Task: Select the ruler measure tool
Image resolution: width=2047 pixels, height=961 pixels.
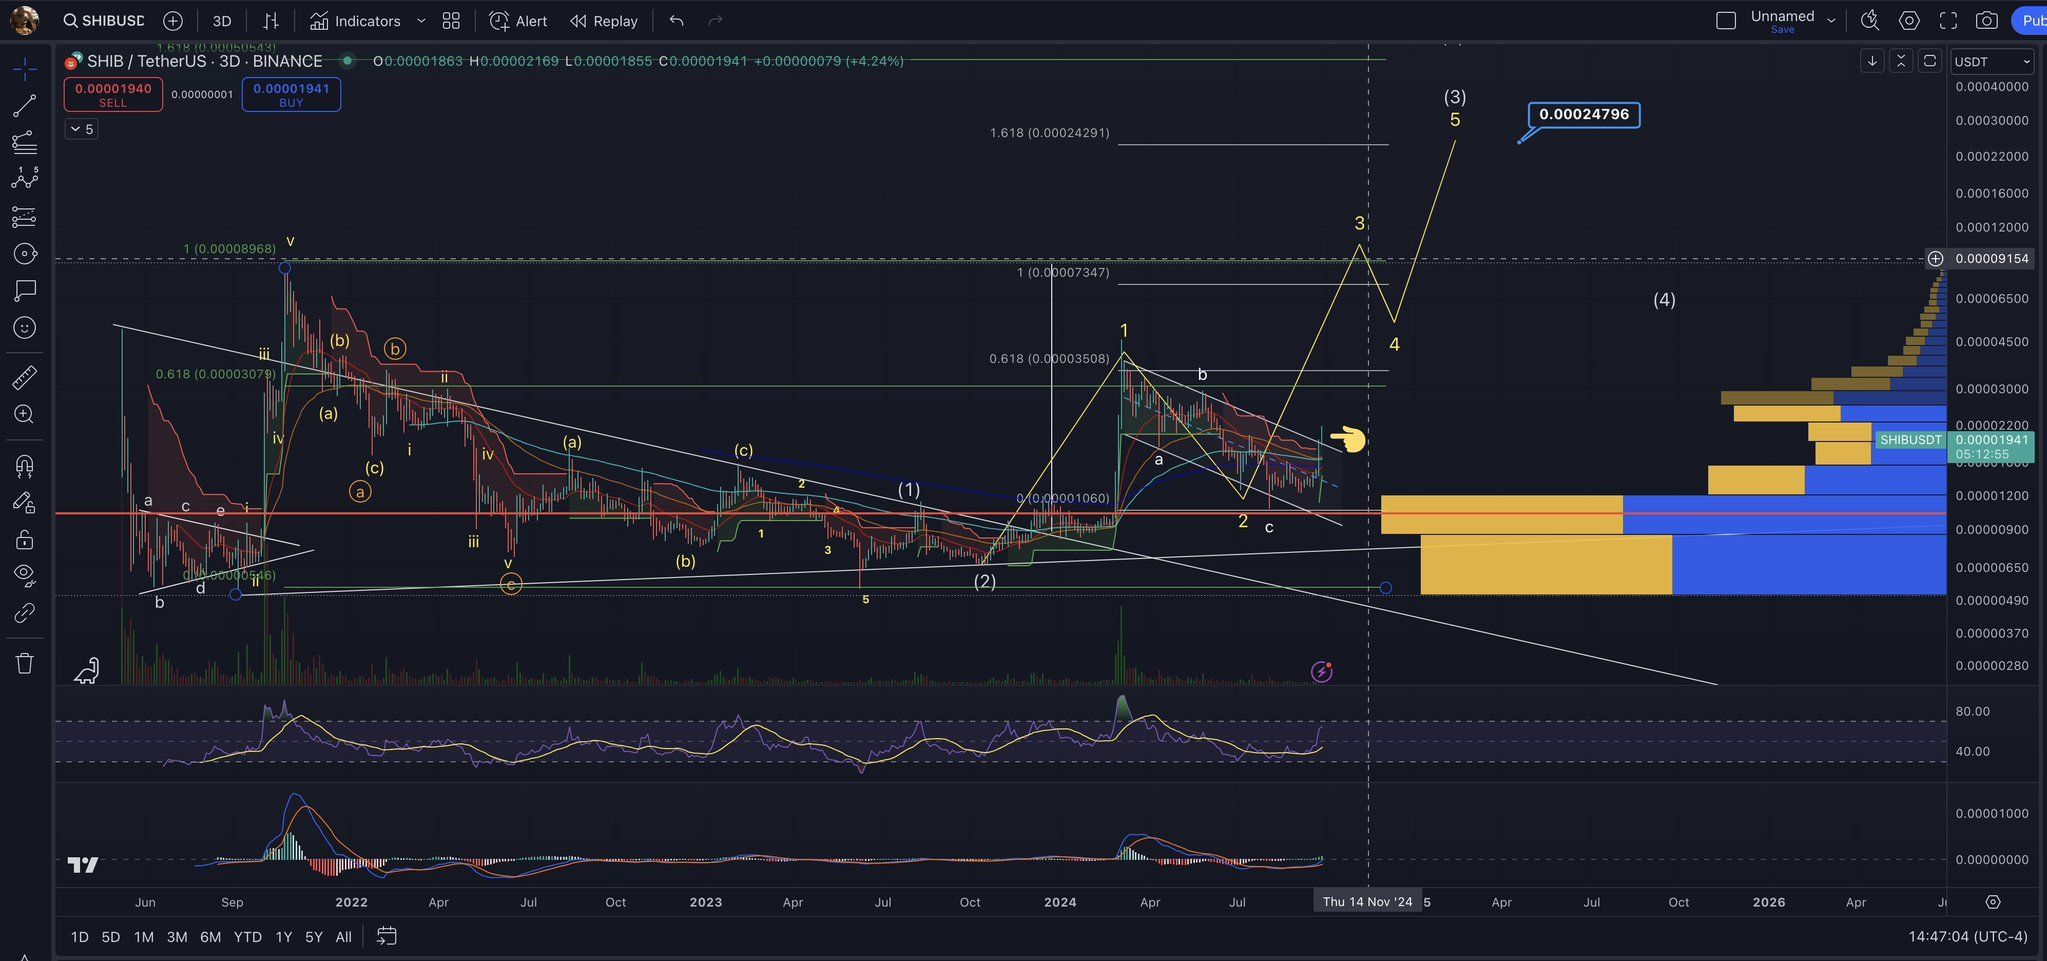Action: 25,377
